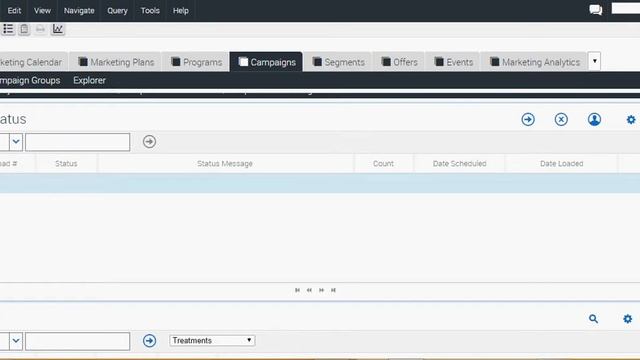Open the Help menu
The image size is (640, 360).
click(180, 11)
